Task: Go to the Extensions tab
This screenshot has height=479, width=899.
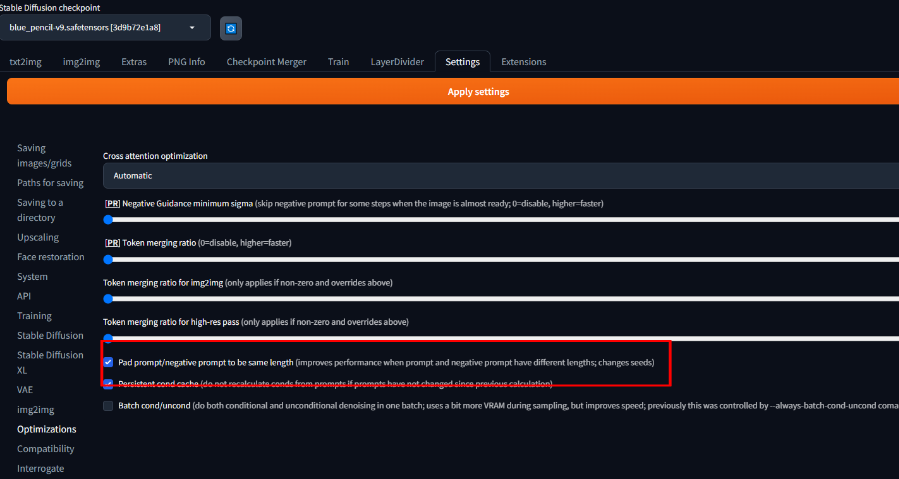Action: 523,62
